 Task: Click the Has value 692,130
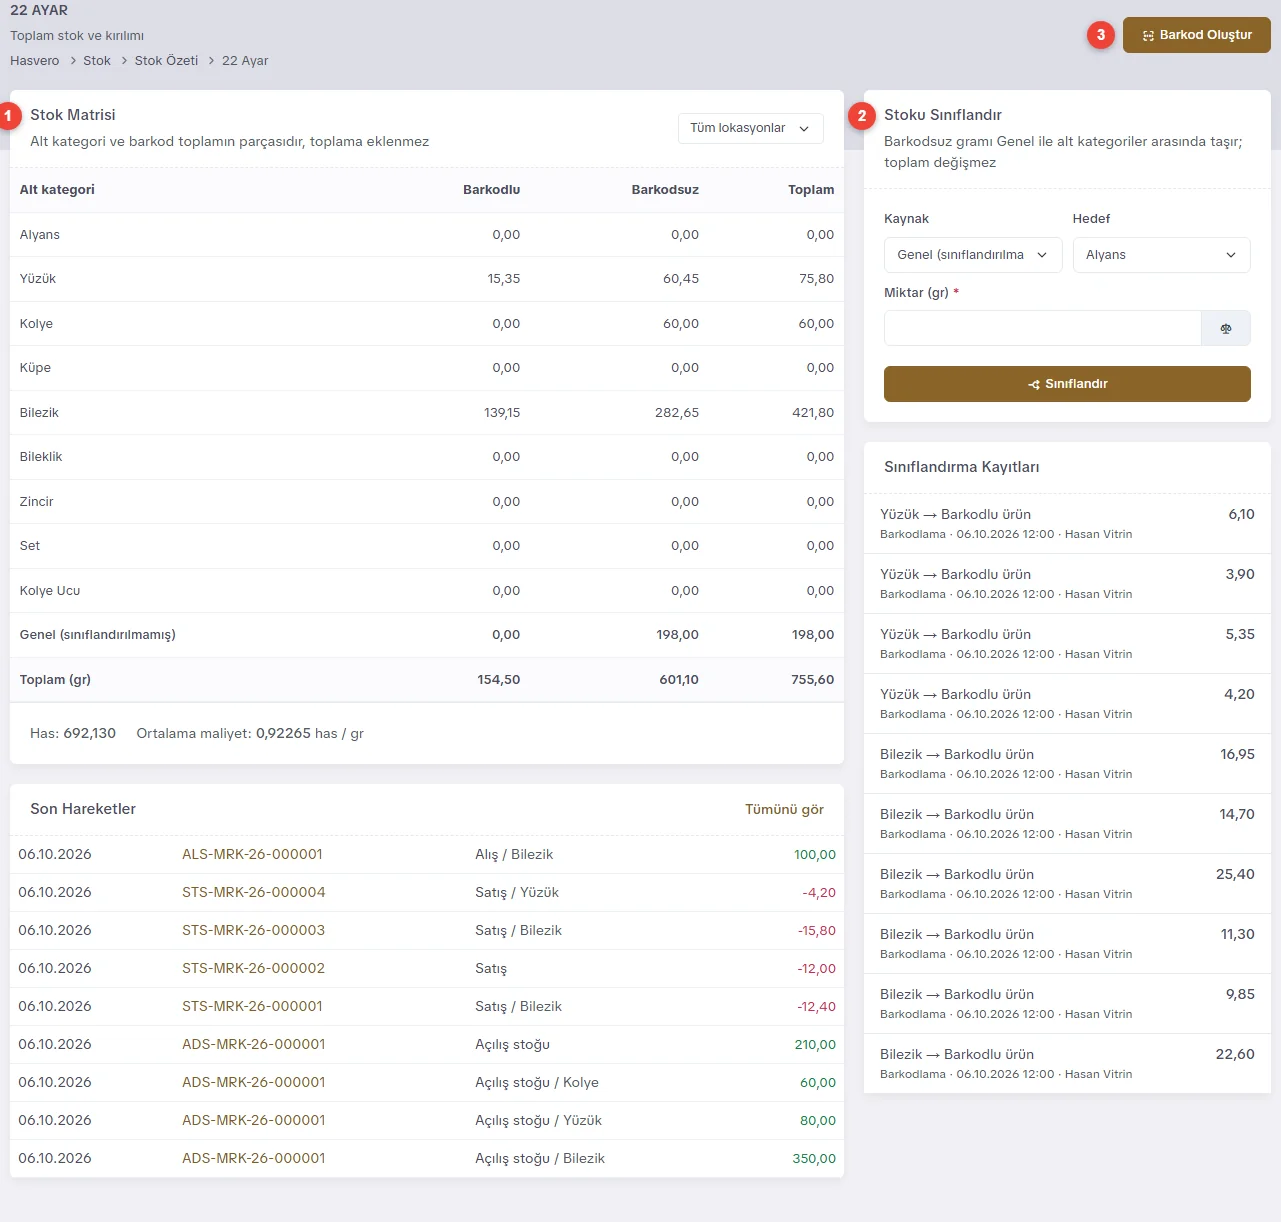click(x=90, y=734)
